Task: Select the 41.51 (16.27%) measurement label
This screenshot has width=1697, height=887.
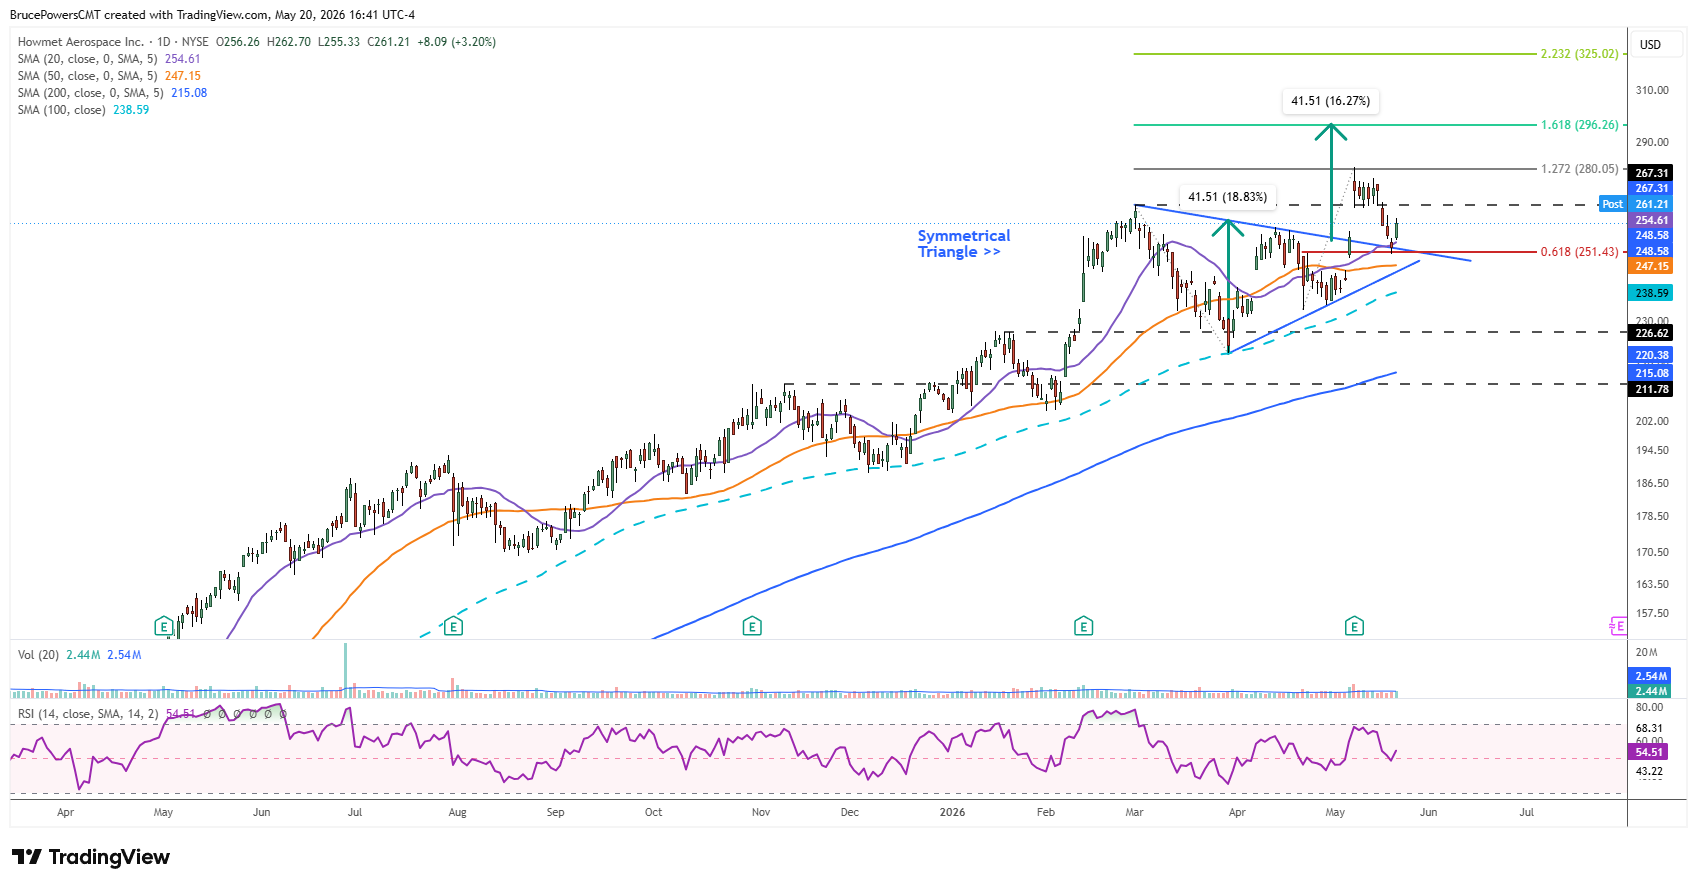Action: click(1330, 101)
